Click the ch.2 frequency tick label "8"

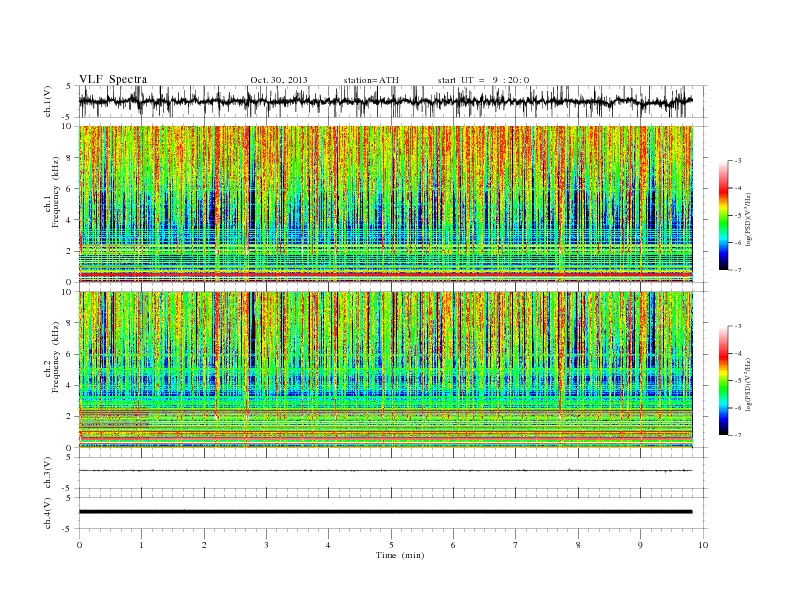70,323
